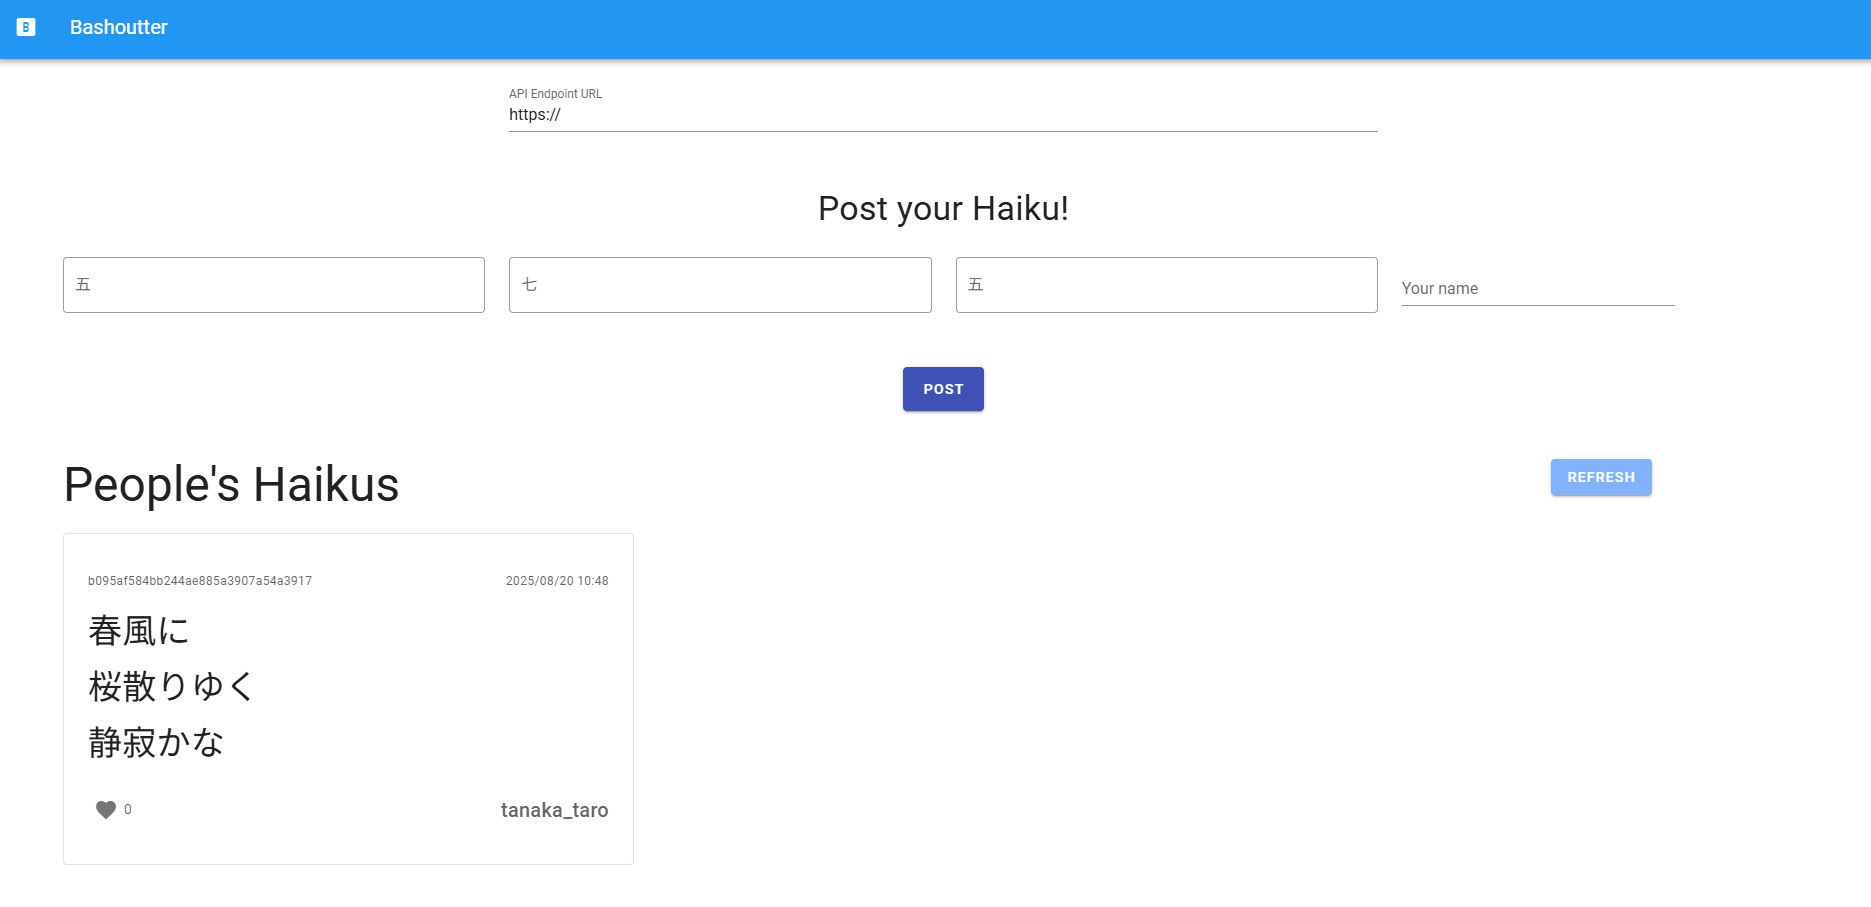The image size is (1871, 907).
Task: Click the last 五 haiku line input
Action: pyautogui.click(x=1167, y=285)
